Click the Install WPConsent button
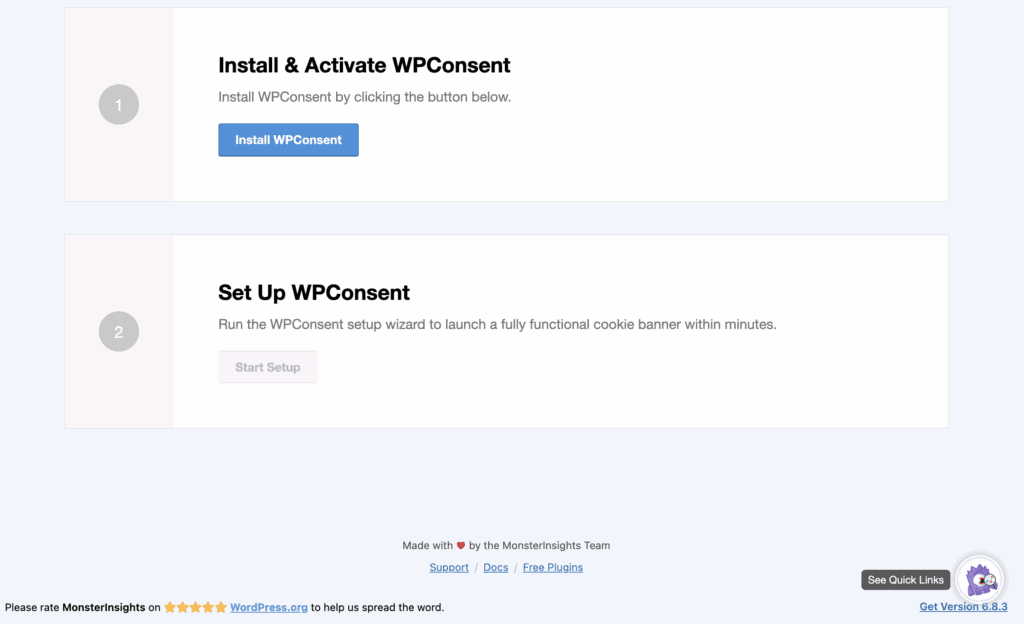 288,140
